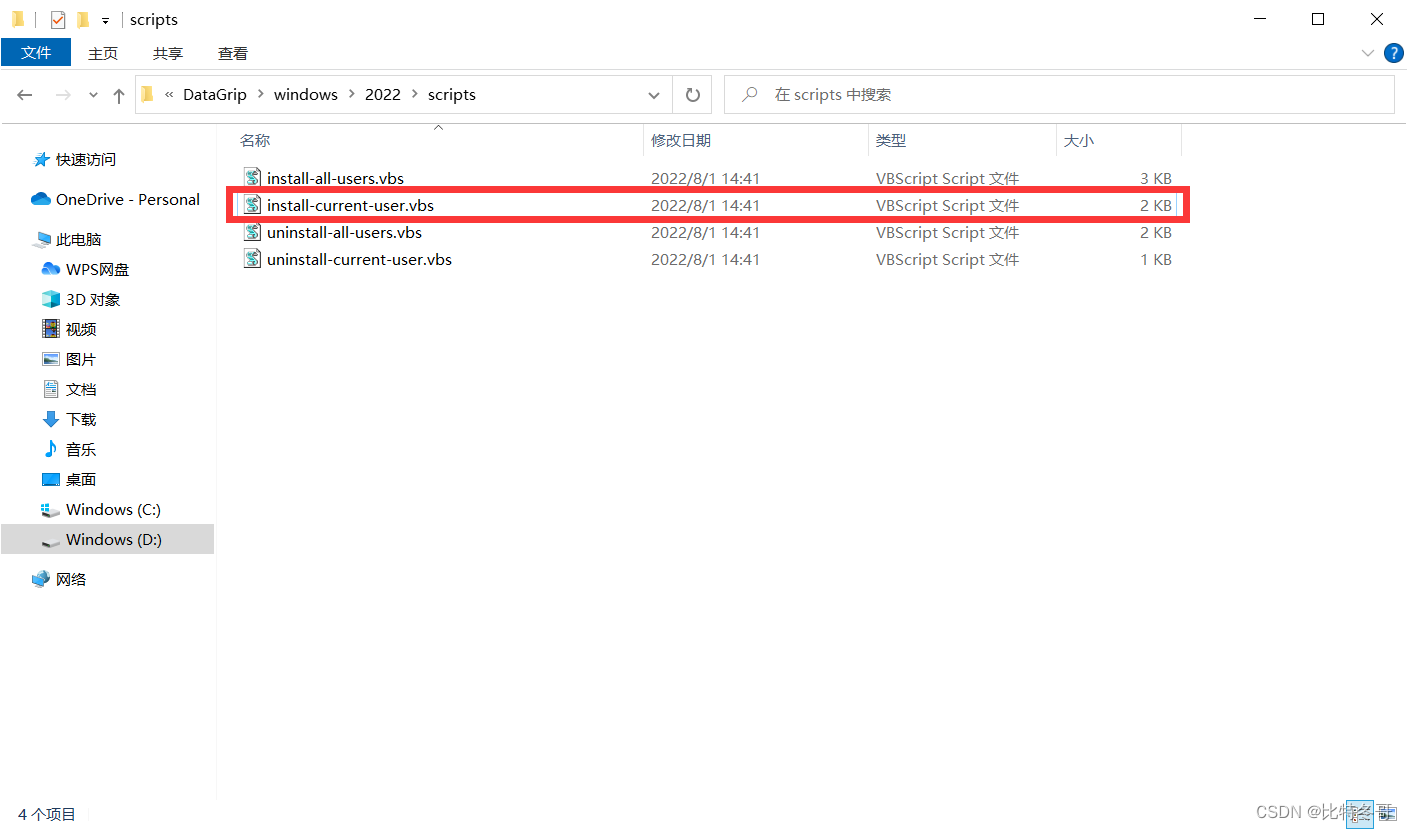1408x830 pixels.
Task: Open 3D 对象 folder in sidebar
Action: click(x=92, y=300)
